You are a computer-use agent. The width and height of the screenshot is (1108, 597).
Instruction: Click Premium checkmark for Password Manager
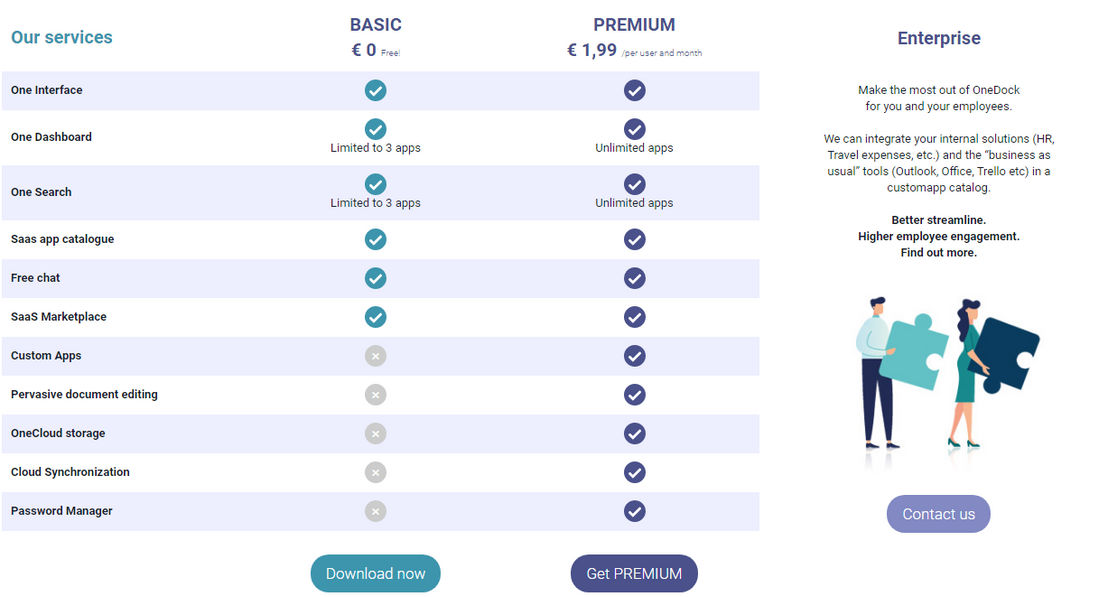coord(635,512)
